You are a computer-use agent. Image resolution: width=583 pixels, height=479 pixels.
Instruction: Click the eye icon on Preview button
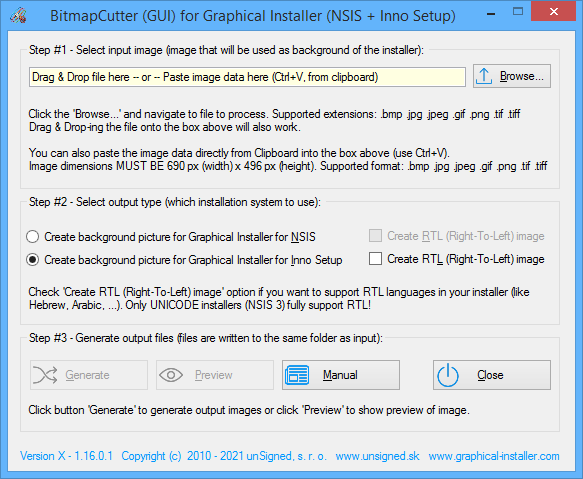171,375
